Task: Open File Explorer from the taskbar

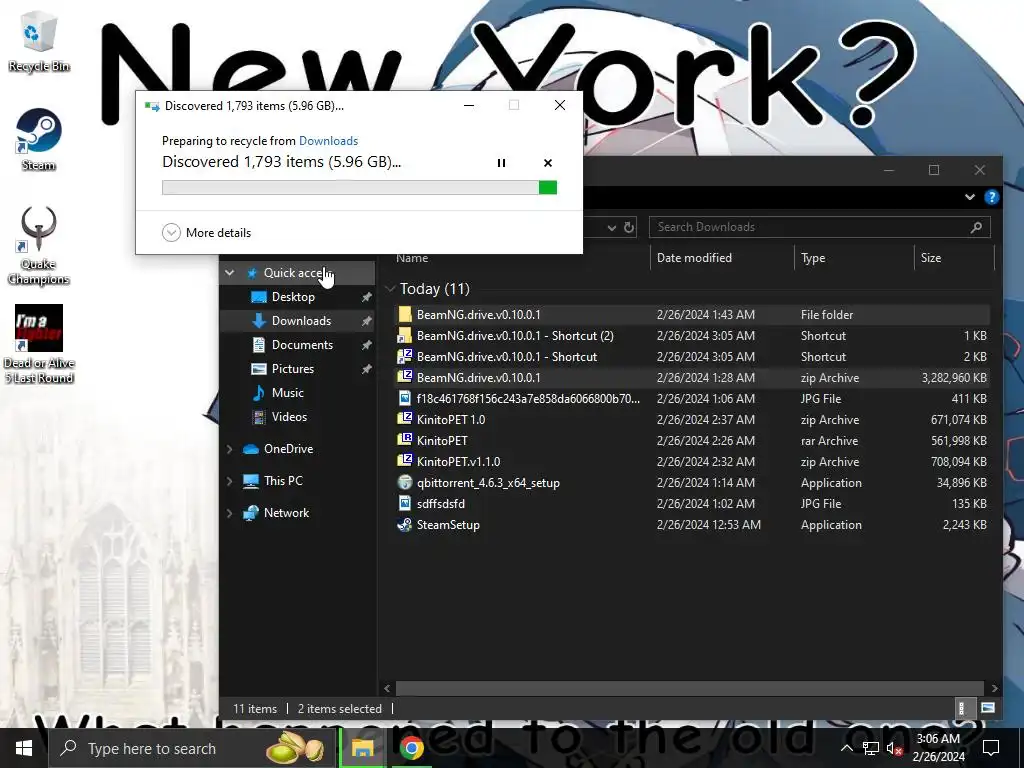Action: pyautogui.click(x=362, y=748)
